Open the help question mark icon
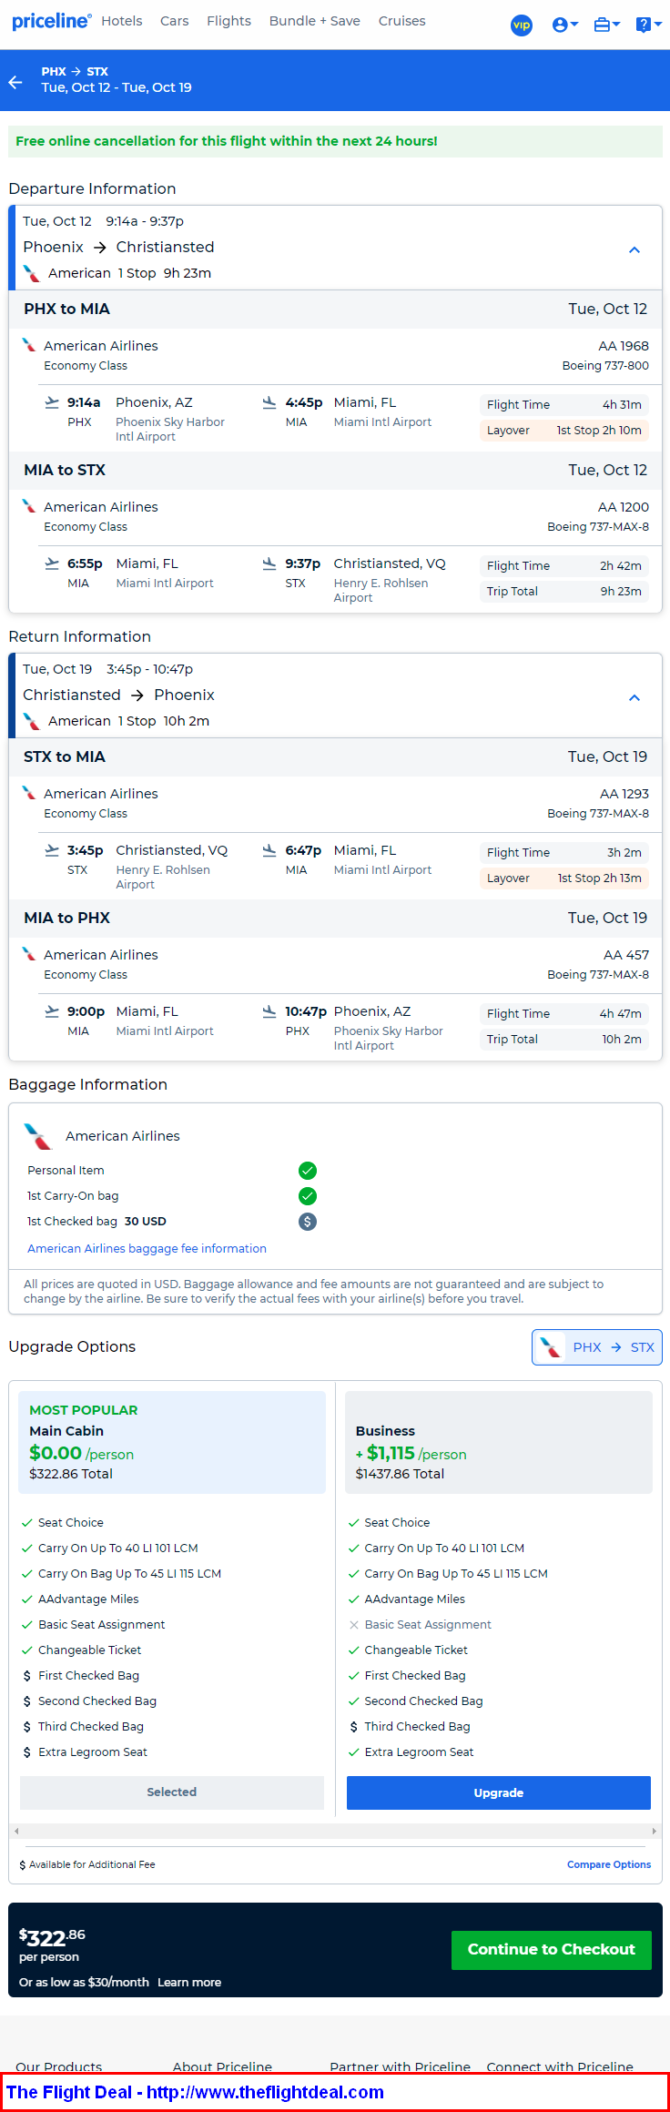The width and height of the screenshot is (670, 2112). point(647,24)
